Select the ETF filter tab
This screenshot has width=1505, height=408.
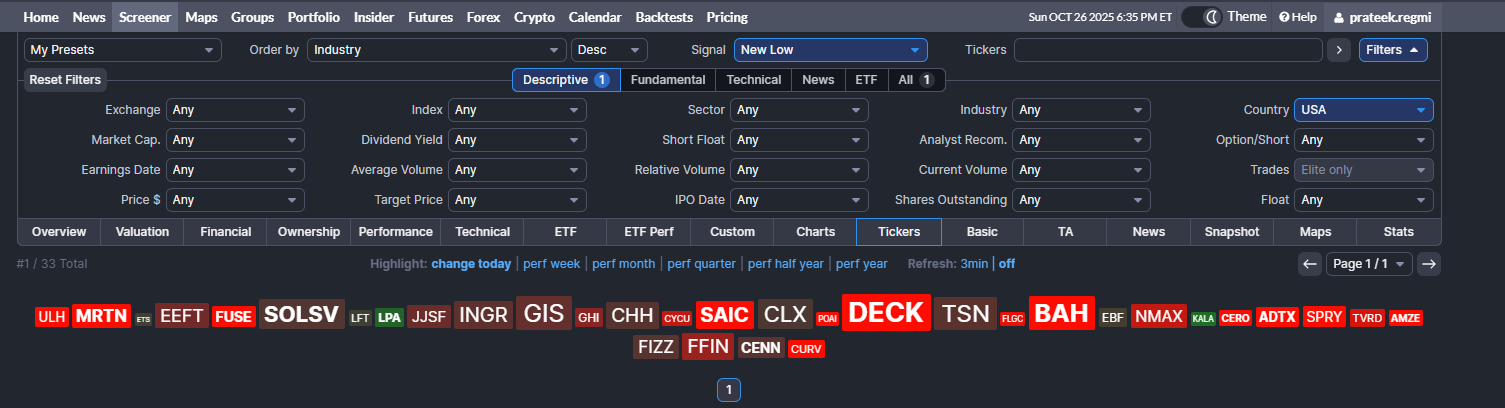click(x=865, y=80)
